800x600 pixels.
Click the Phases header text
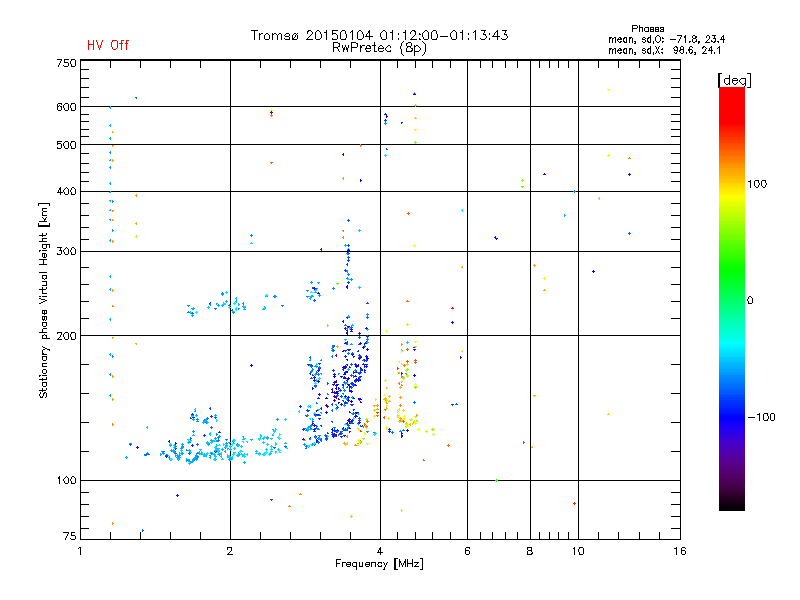point(647,29)
